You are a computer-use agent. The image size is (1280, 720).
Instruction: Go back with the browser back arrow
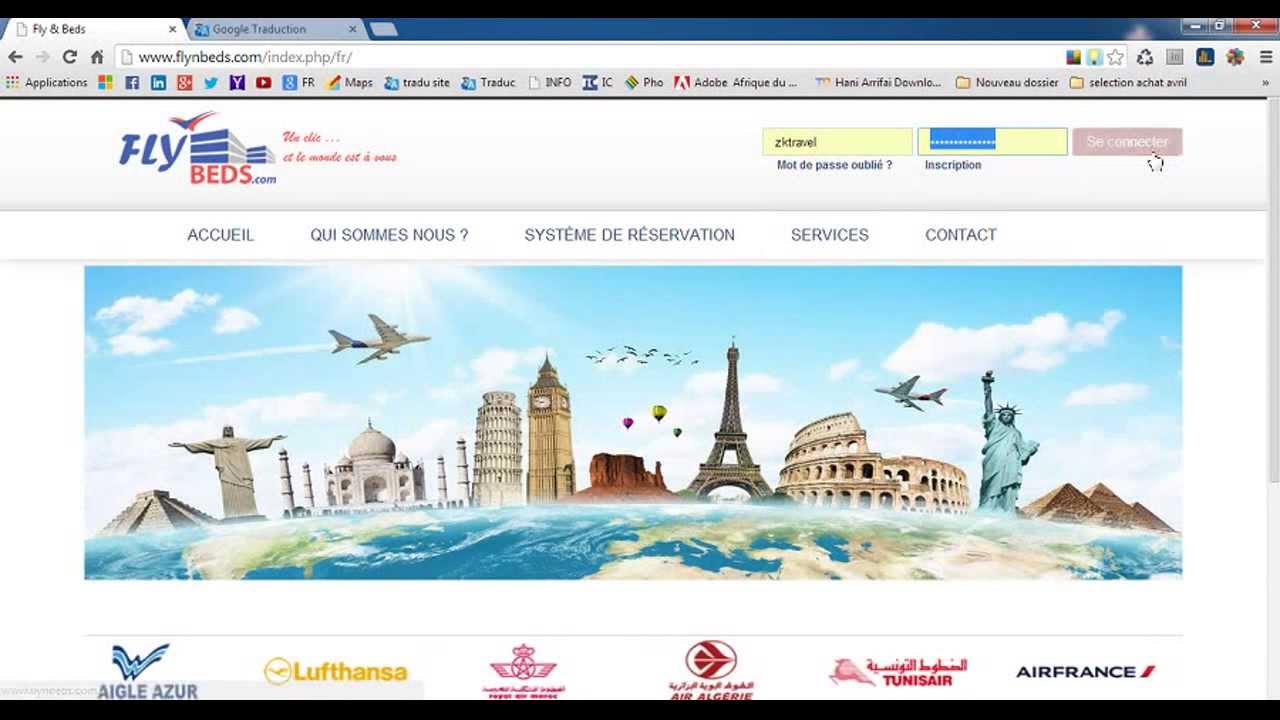(15, 57)
